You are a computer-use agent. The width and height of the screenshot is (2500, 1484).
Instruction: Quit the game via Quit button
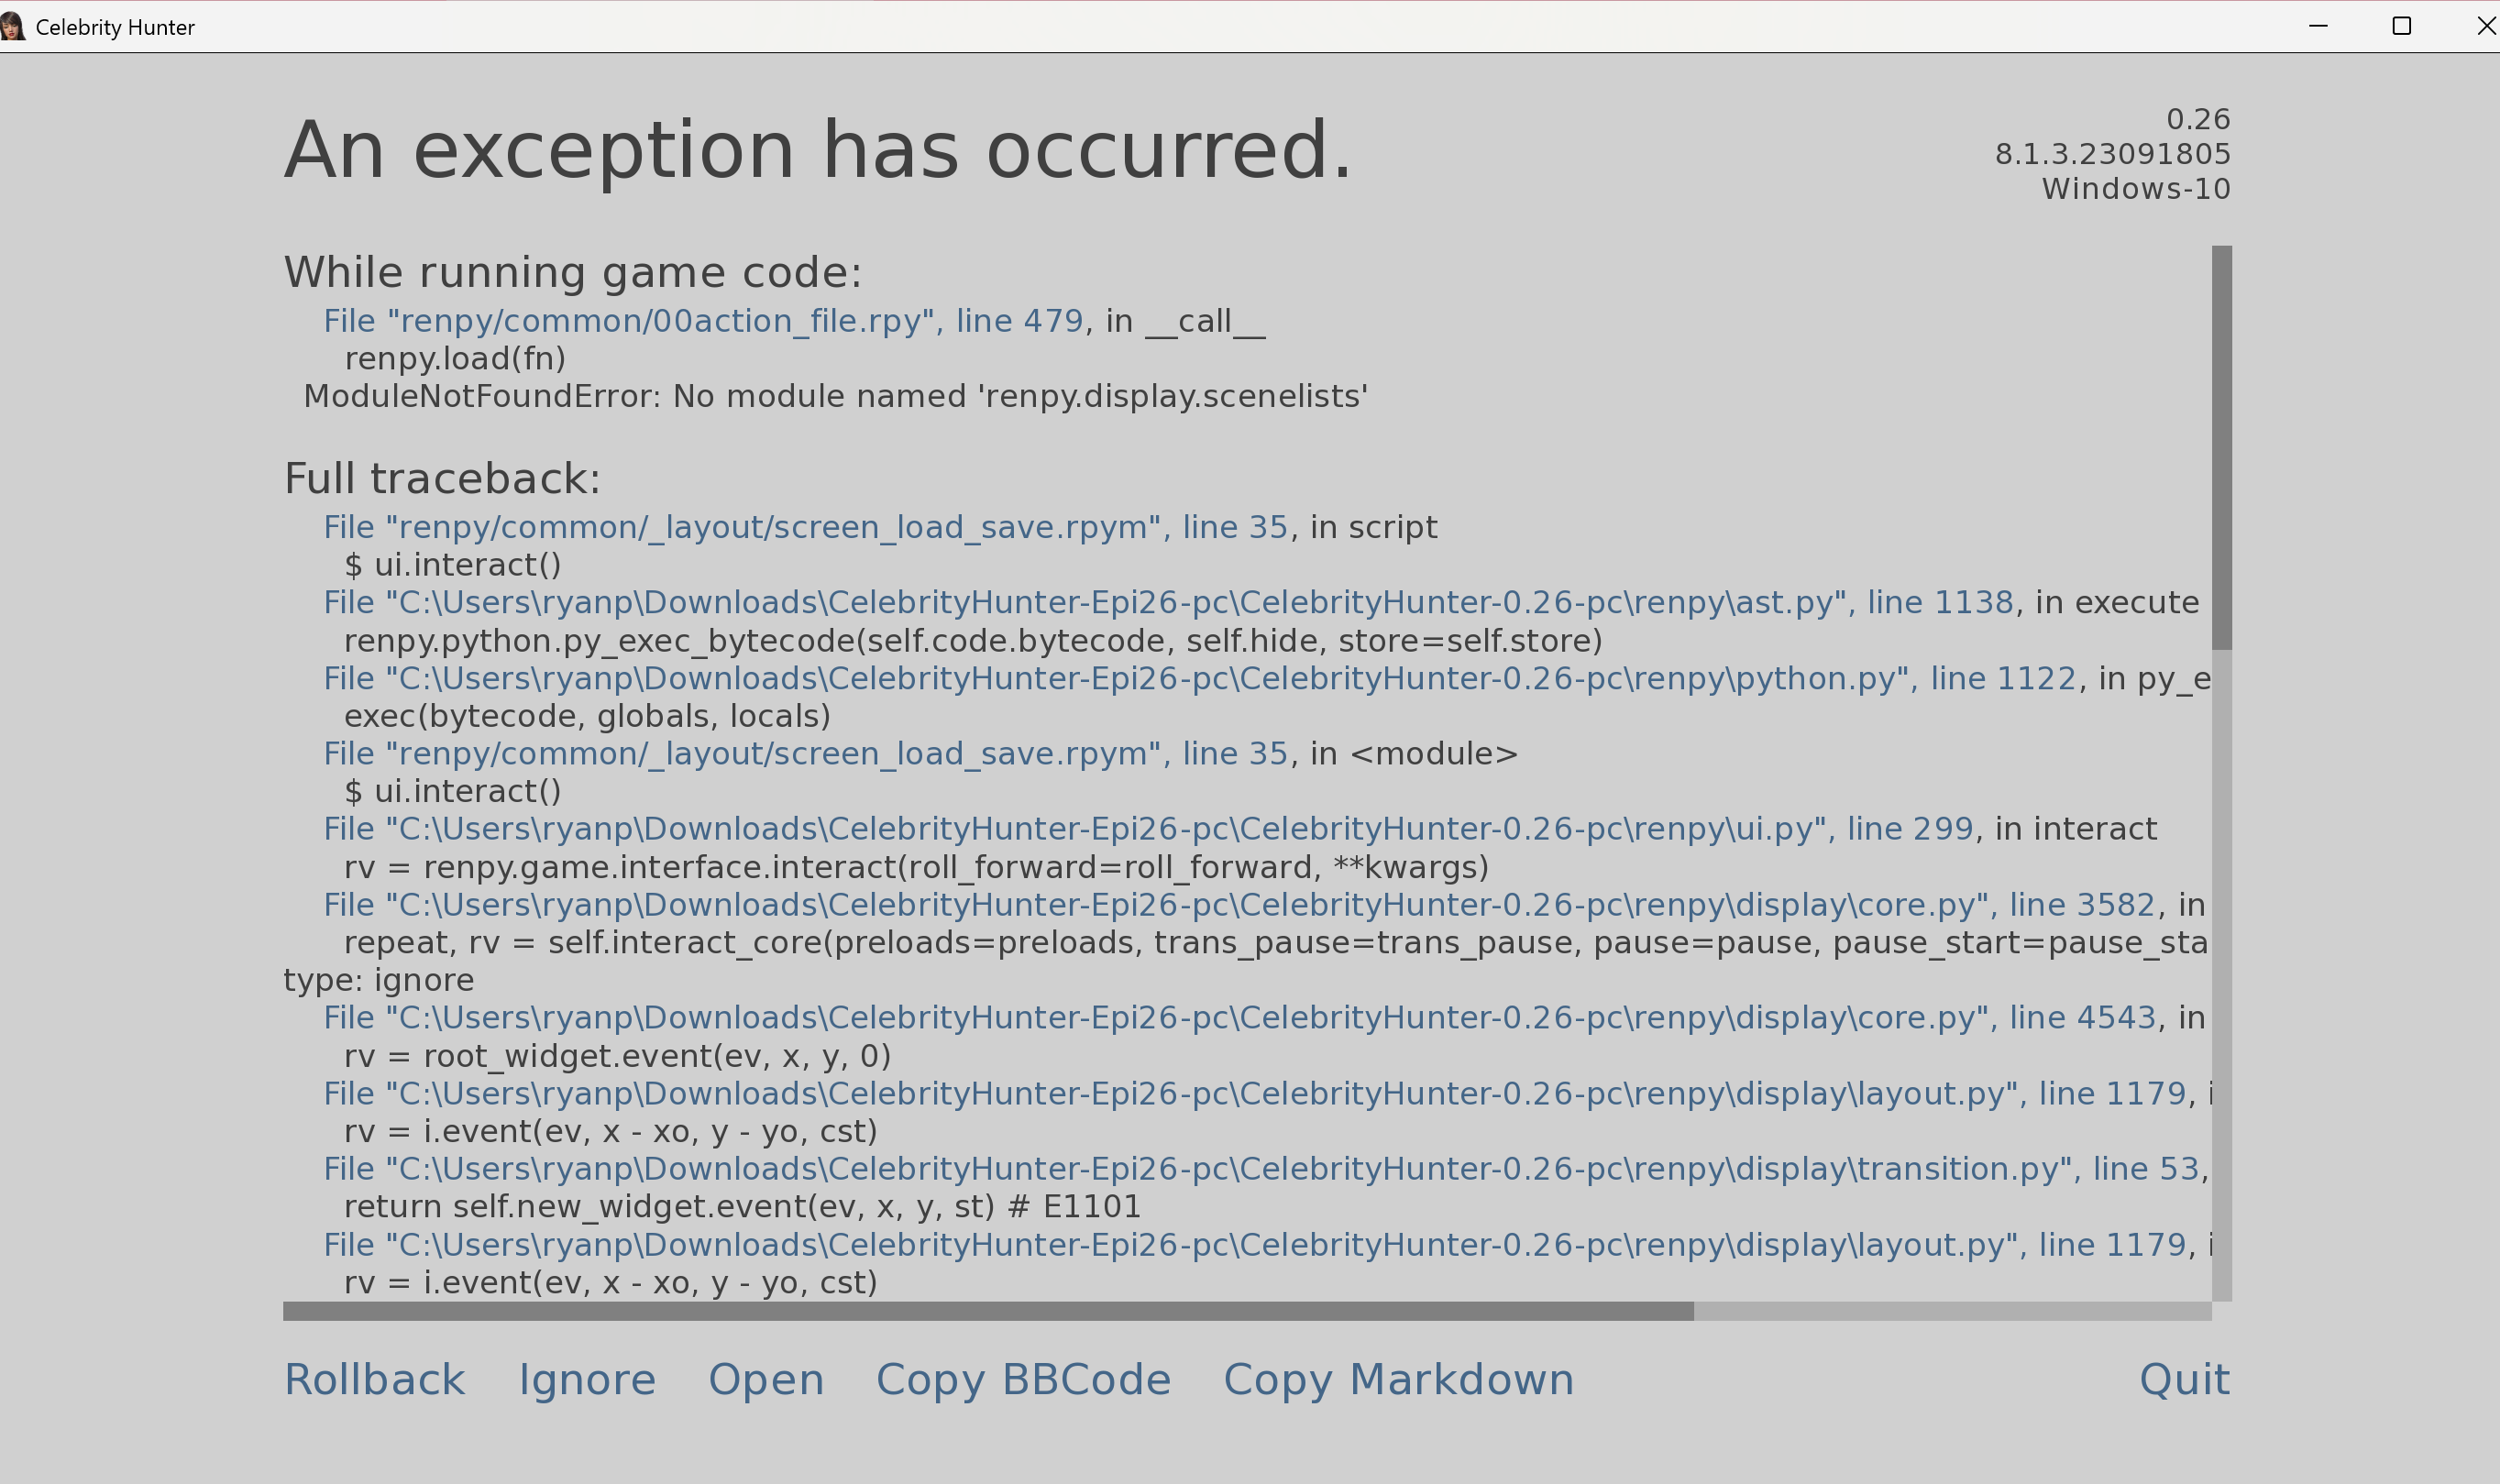tap(2183, 1380)
